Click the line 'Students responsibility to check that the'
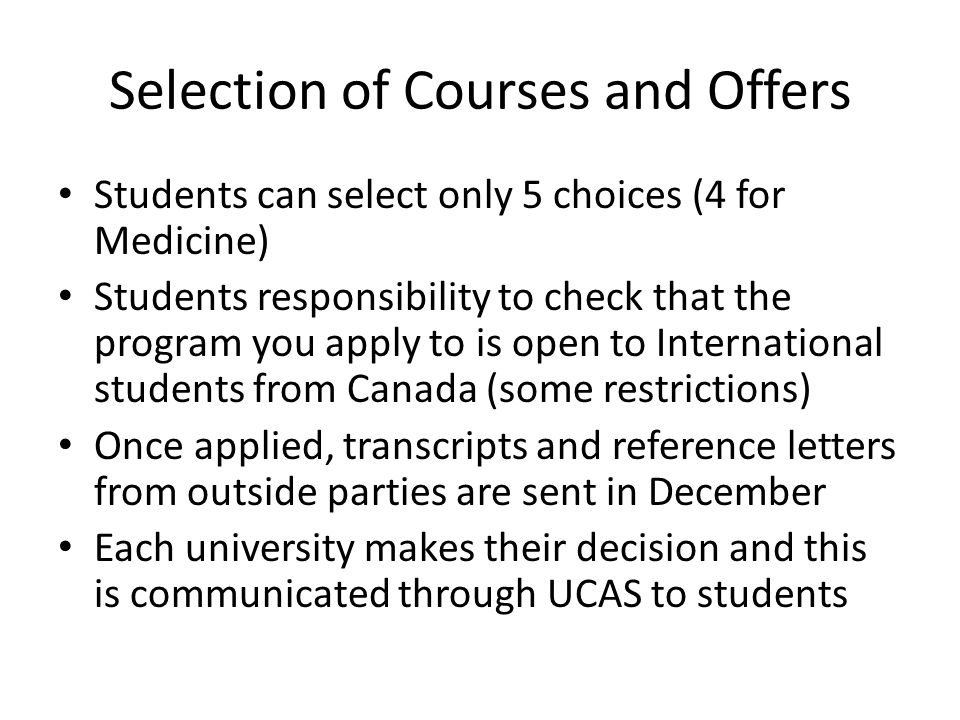The height and width of the screenshot is (720, 960). tap(443, 298)
